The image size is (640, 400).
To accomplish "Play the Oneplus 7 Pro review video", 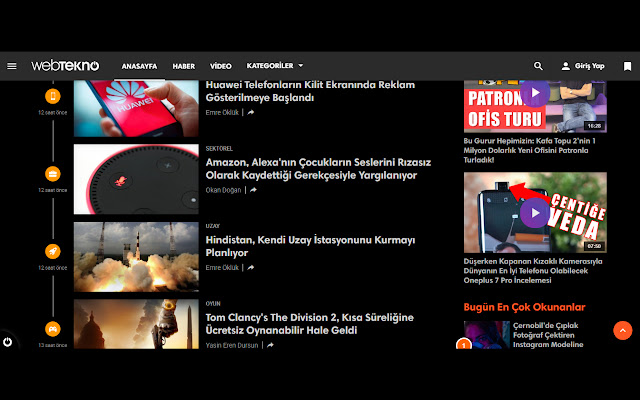I will coord(534,211).
